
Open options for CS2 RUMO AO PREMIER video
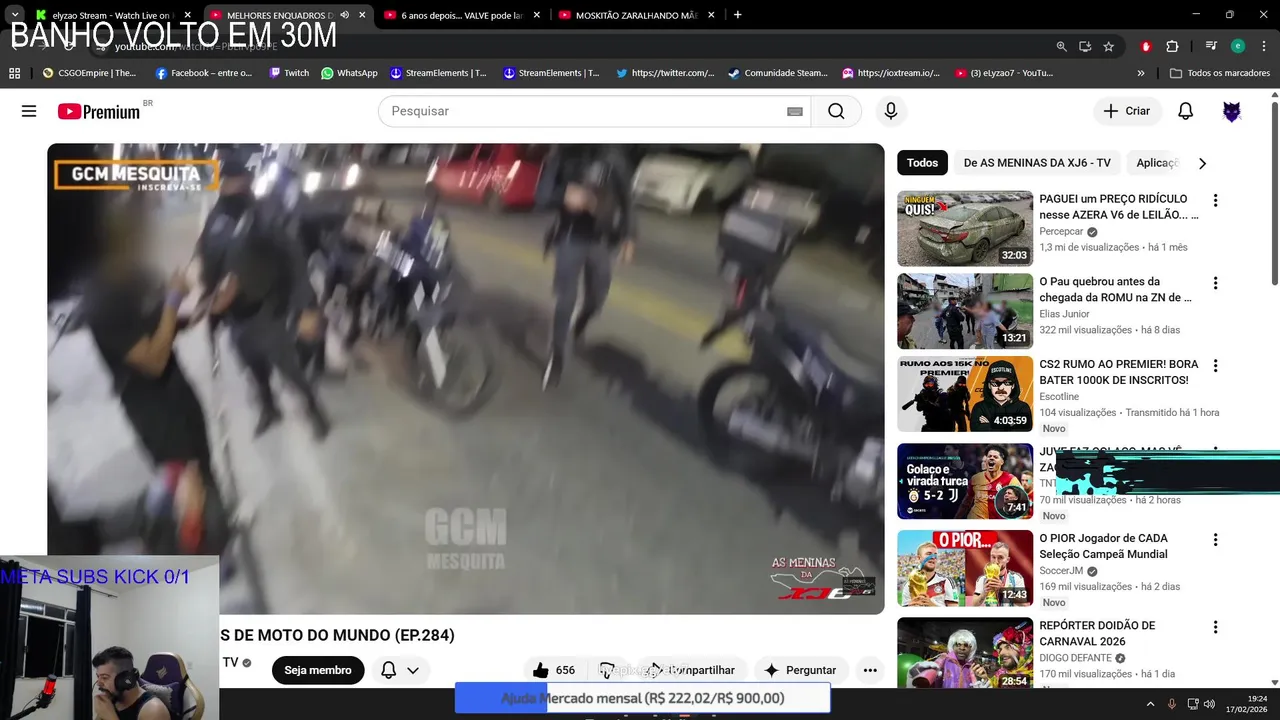coord(1215,366)
